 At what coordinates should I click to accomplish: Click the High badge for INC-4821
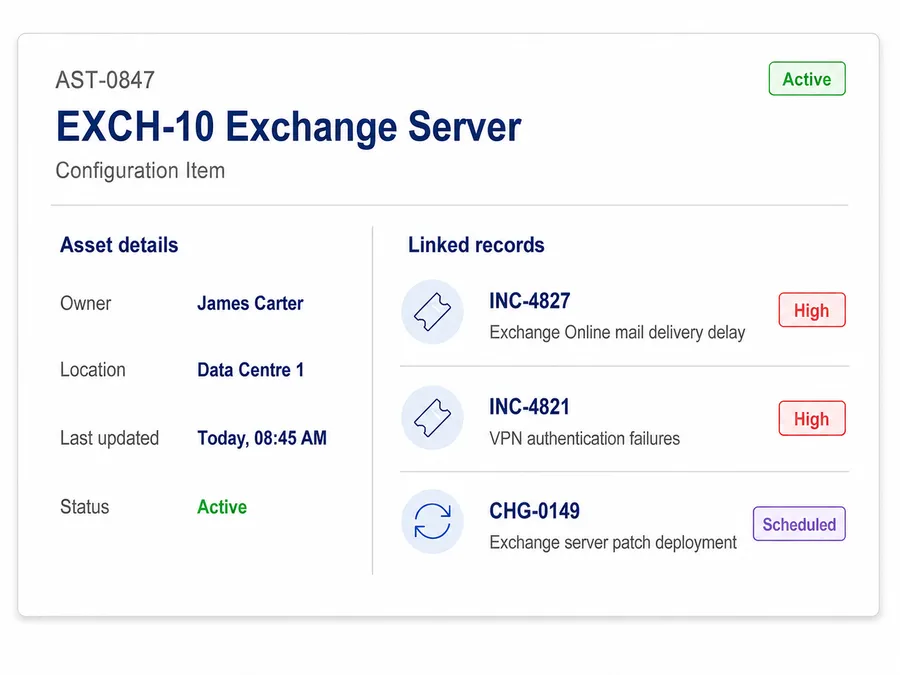click(x=812, y=418)
